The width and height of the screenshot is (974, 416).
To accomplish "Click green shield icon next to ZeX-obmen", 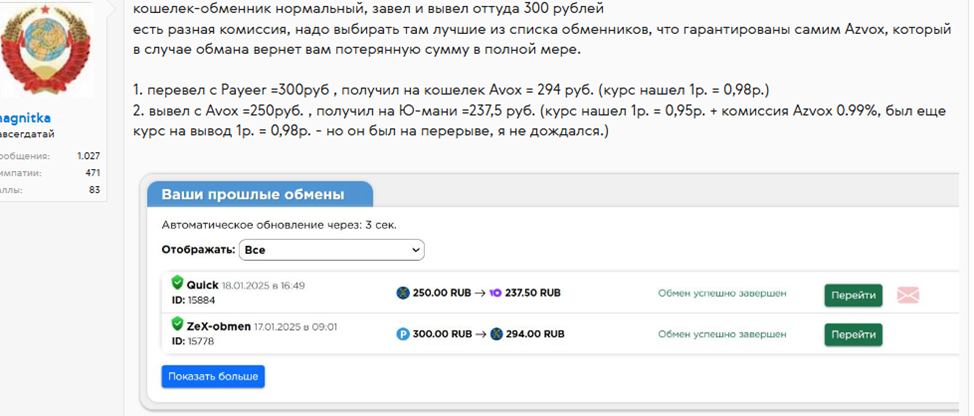I will pyautogui.click(x=178, y=324).
